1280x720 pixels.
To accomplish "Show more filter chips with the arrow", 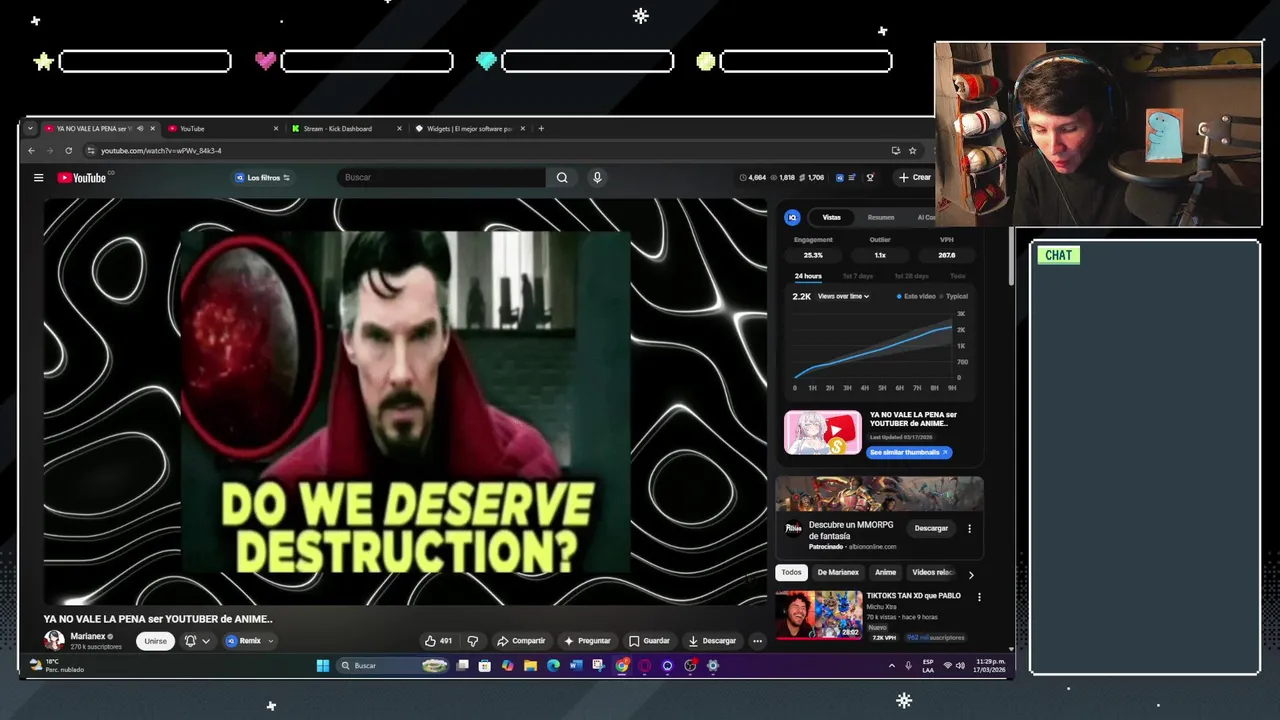I will (x=970, y=574).
